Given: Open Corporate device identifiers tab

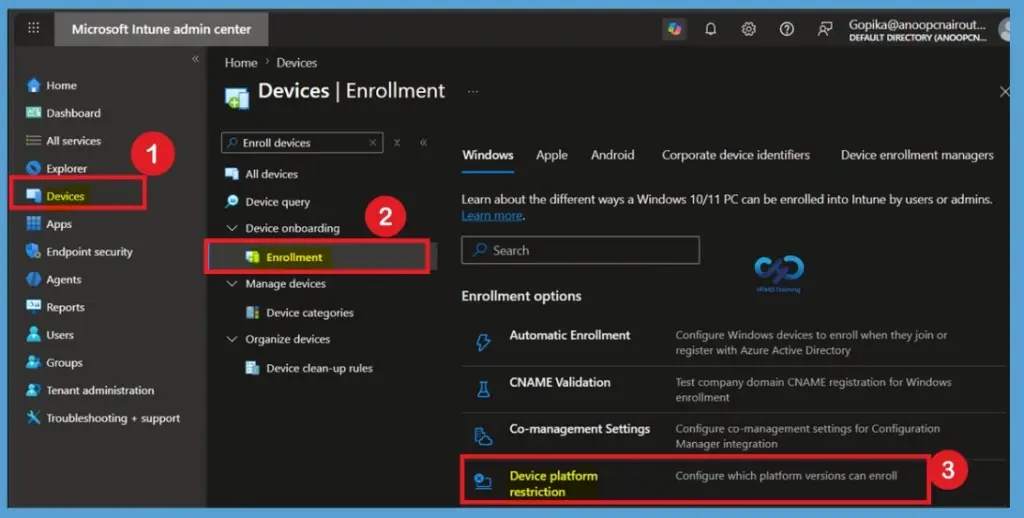Looking at the screenshot, I should click(x=735, y=155).
